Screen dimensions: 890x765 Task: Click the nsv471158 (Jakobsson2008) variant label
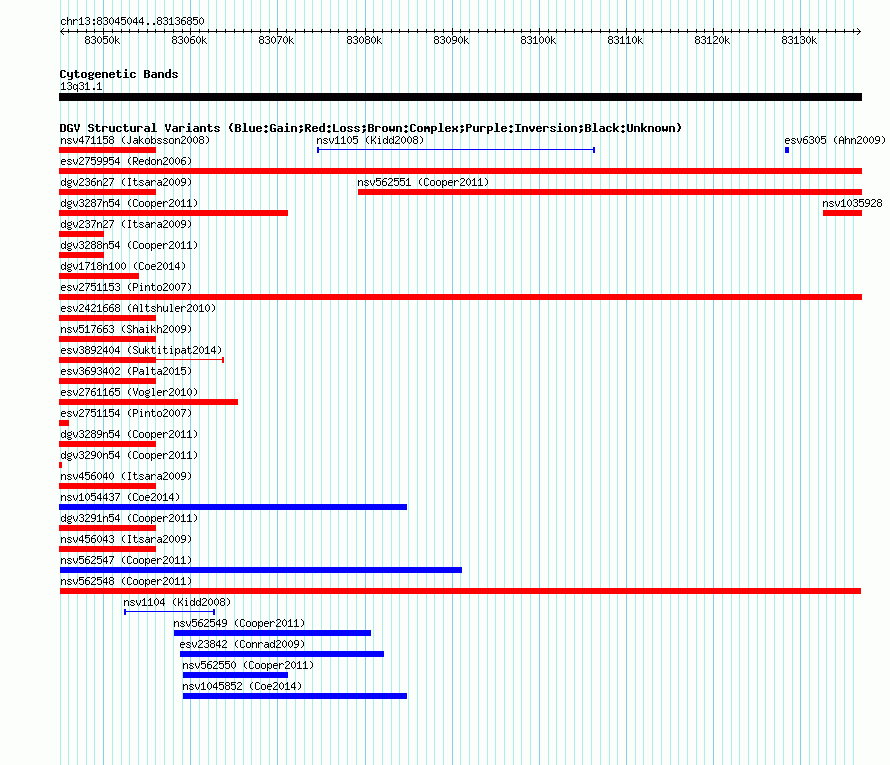(135, 140)
